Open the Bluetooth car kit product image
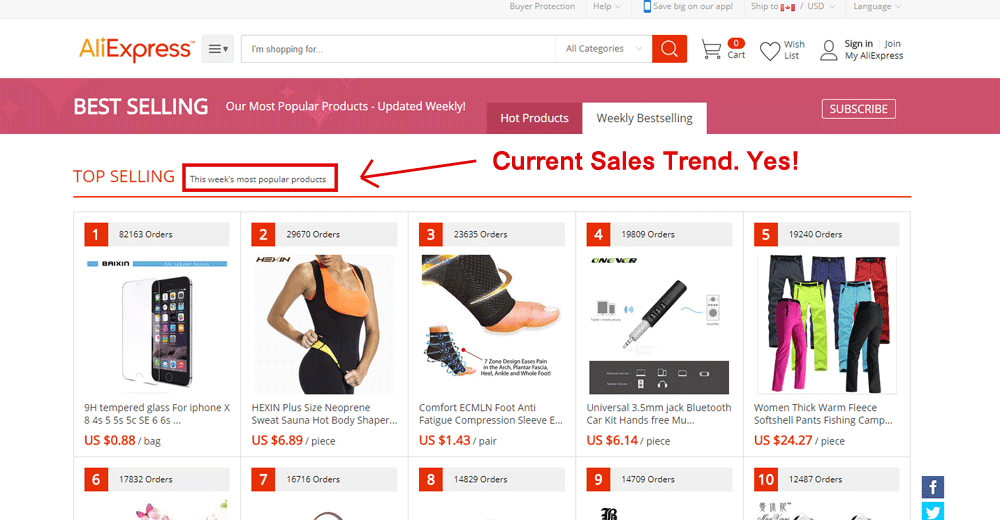Viewport: 1000px width, 520px height. 659,325
